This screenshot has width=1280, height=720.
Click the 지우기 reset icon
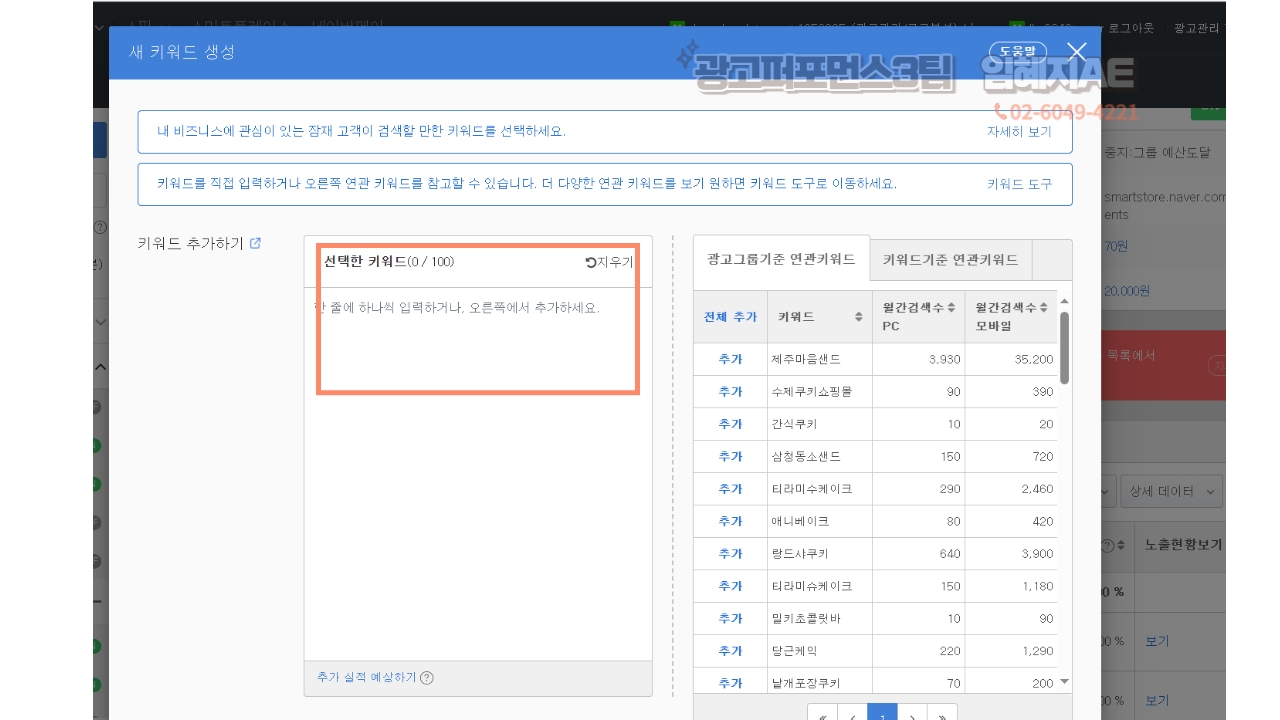(591, 262)
